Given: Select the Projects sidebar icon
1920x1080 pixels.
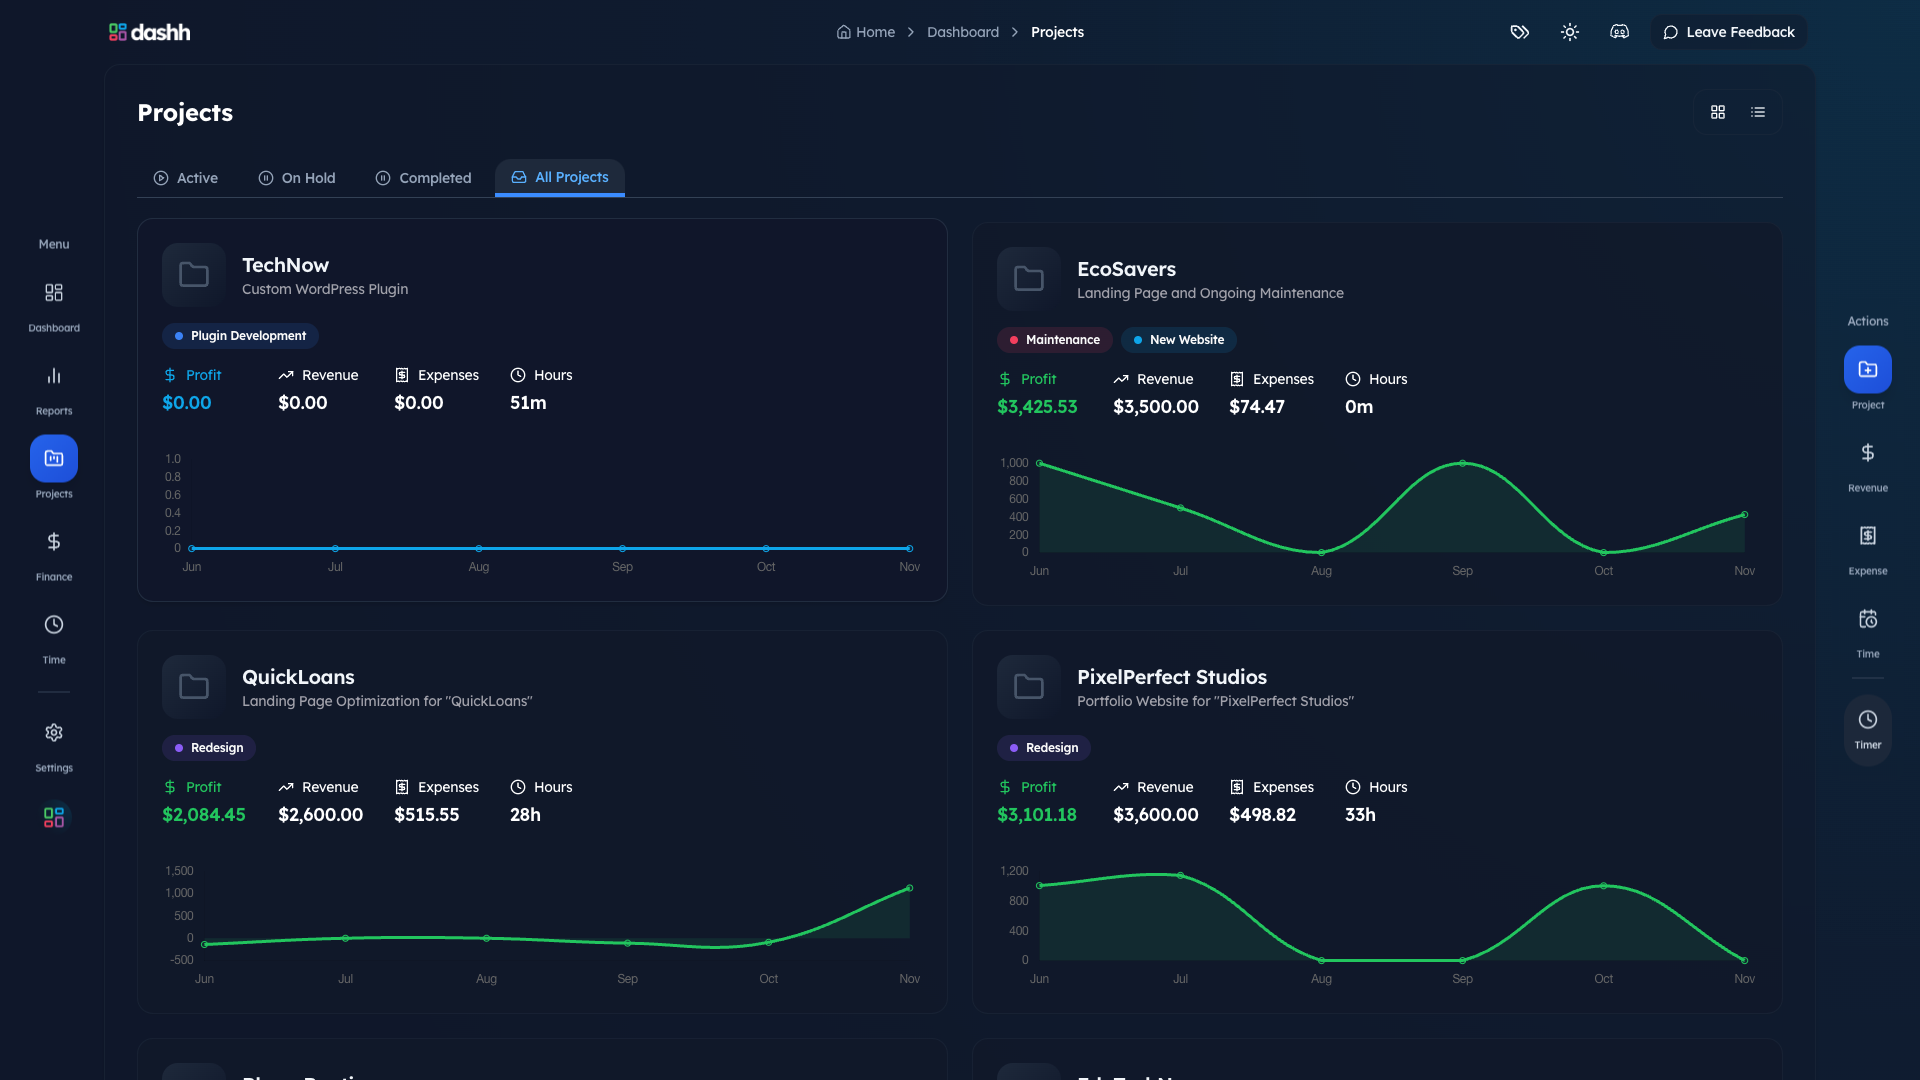Looking at the screenshot, I should [x=54, y=458].
